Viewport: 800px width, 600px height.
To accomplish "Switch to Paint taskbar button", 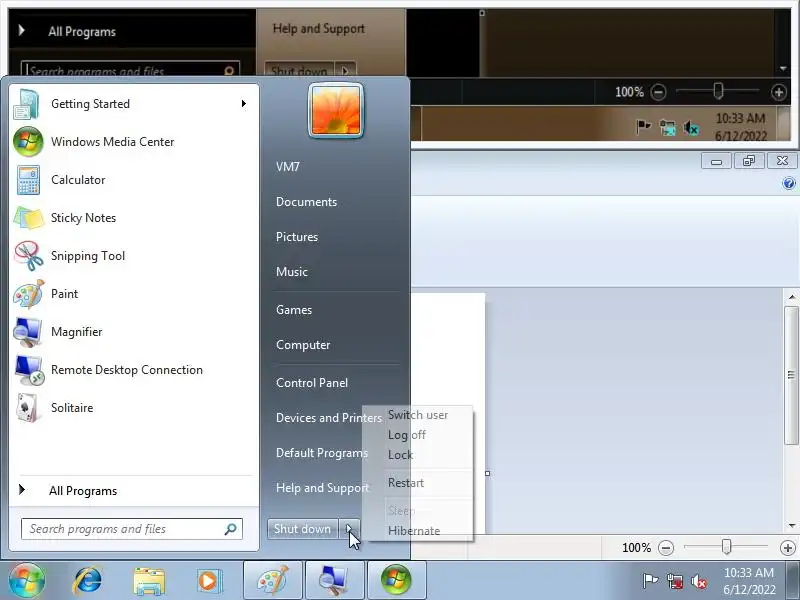I will (273, 580).
